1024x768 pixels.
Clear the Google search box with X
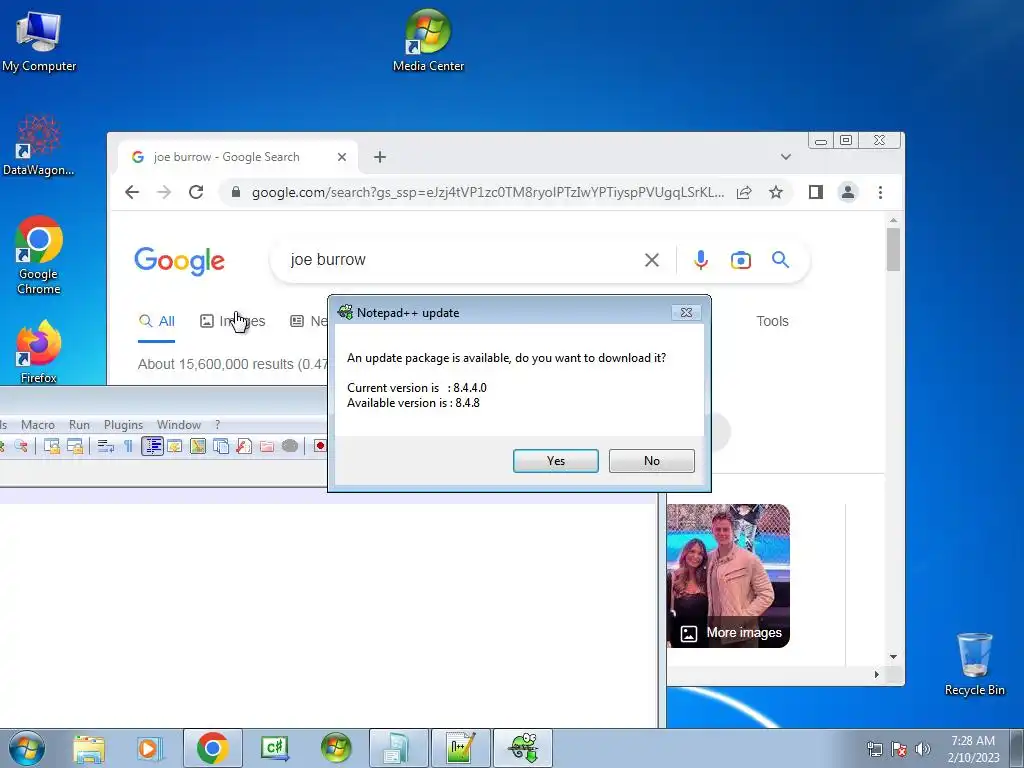652,260
